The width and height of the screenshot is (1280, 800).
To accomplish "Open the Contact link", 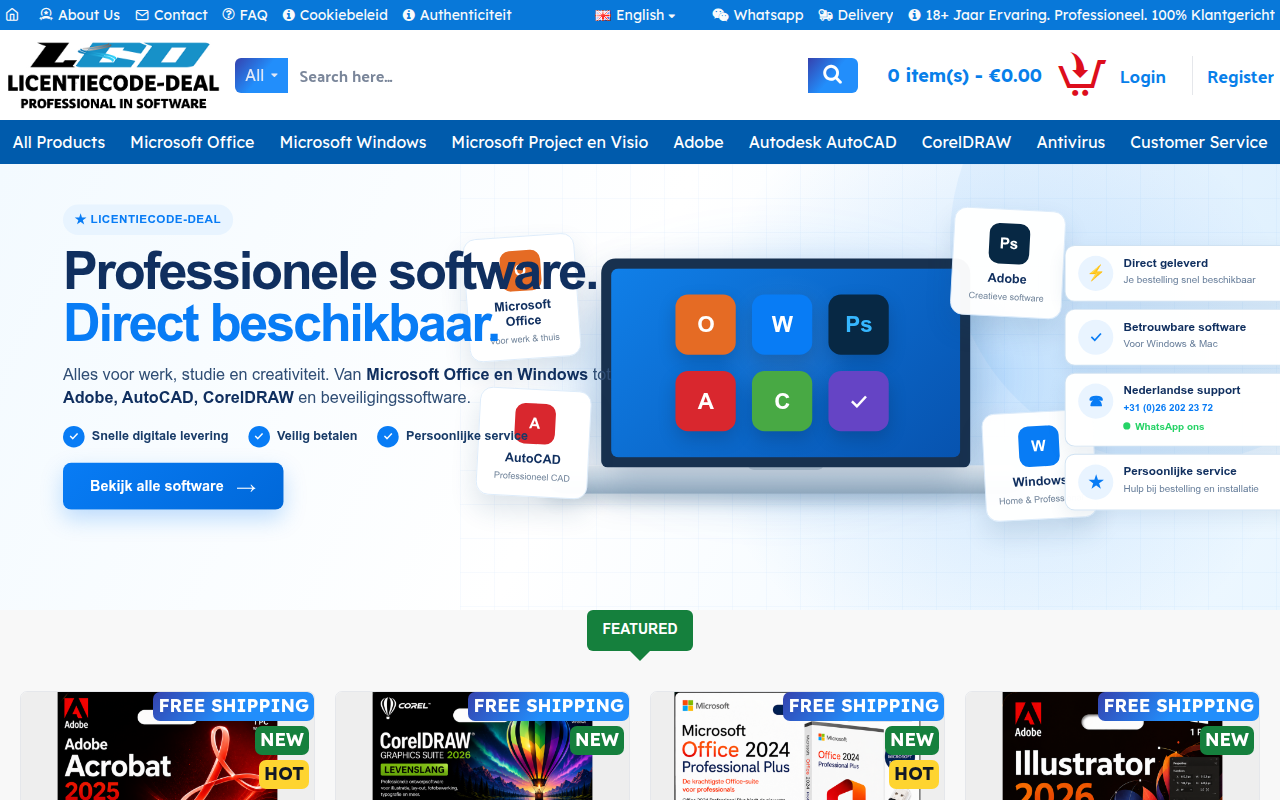I will (171, 15).
